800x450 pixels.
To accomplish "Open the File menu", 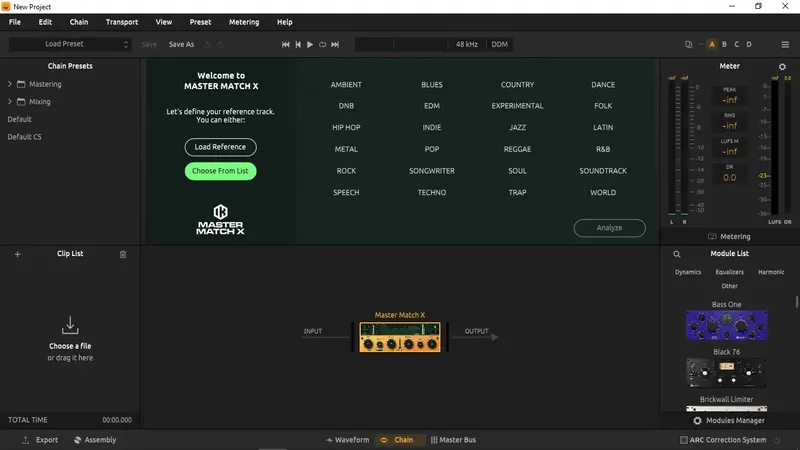I will coord(15,22).
